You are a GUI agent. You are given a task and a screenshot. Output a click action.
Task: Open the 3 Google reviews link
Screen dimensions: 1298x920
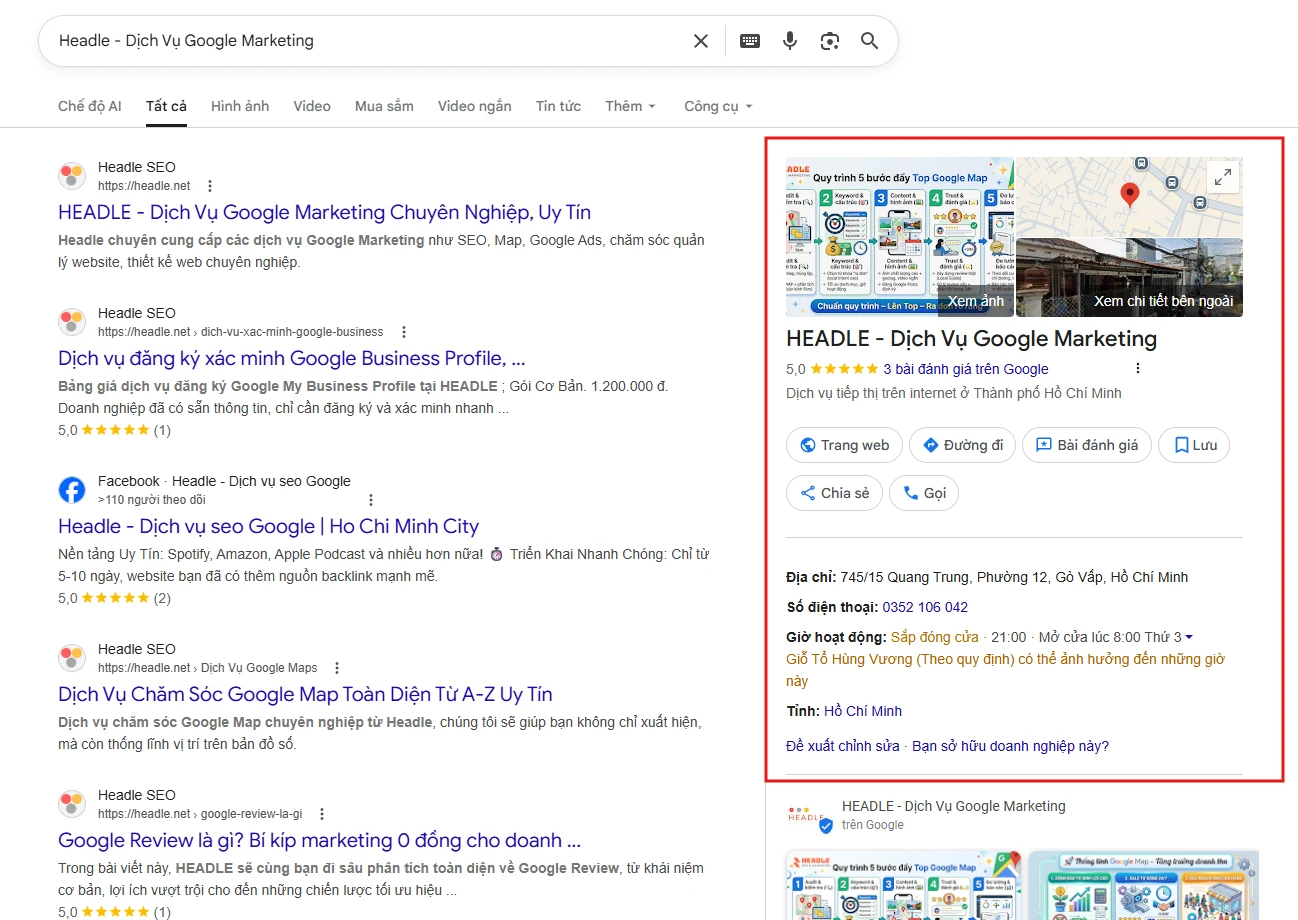965,369
